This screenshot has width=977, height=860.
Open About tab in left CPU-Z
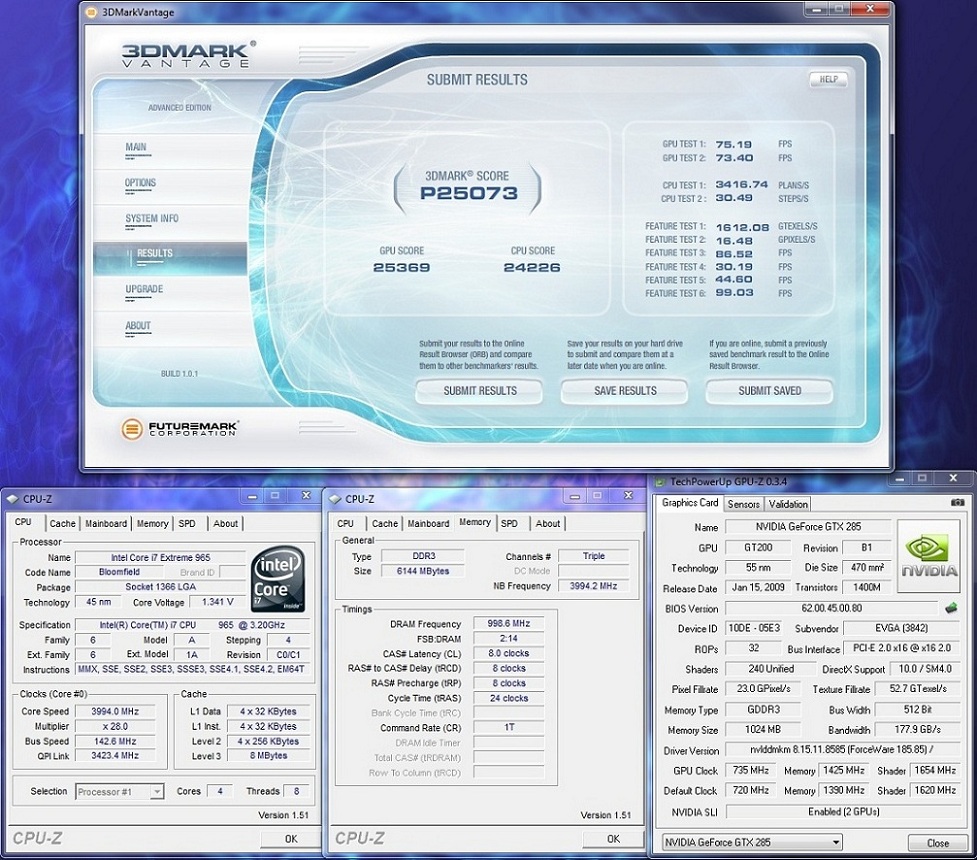click(x=226, y=523)
